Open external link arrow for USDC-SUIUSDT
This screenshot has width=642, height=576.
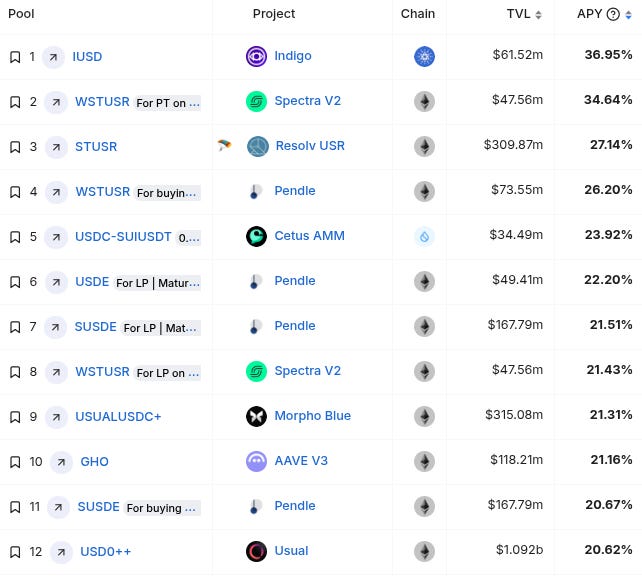pyautogui.click(x=56, y=237)
